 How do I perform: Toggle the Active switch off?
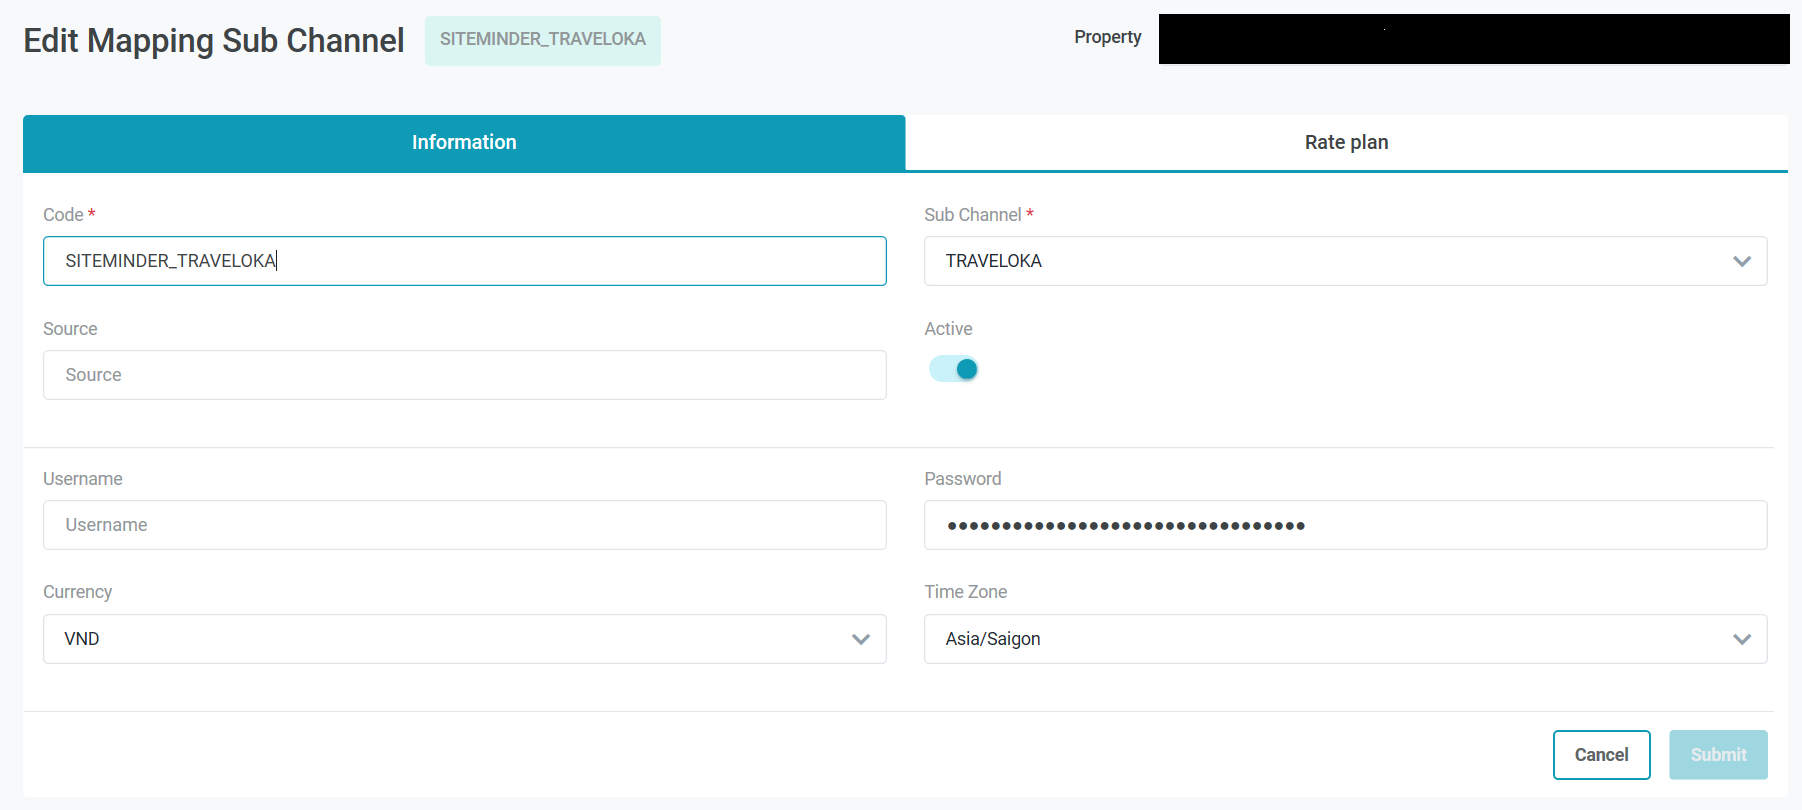pos(954,369)
